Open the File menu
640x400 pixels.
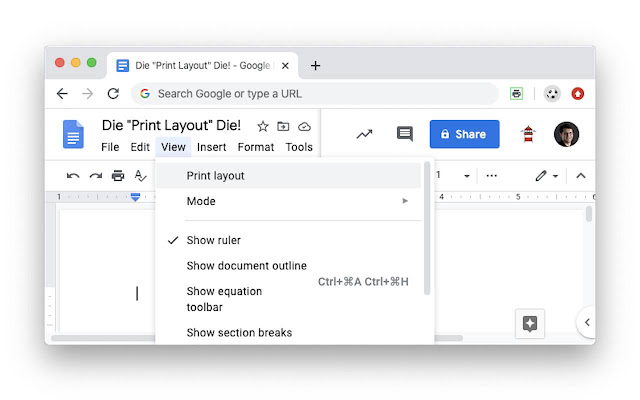coord(110,147)
